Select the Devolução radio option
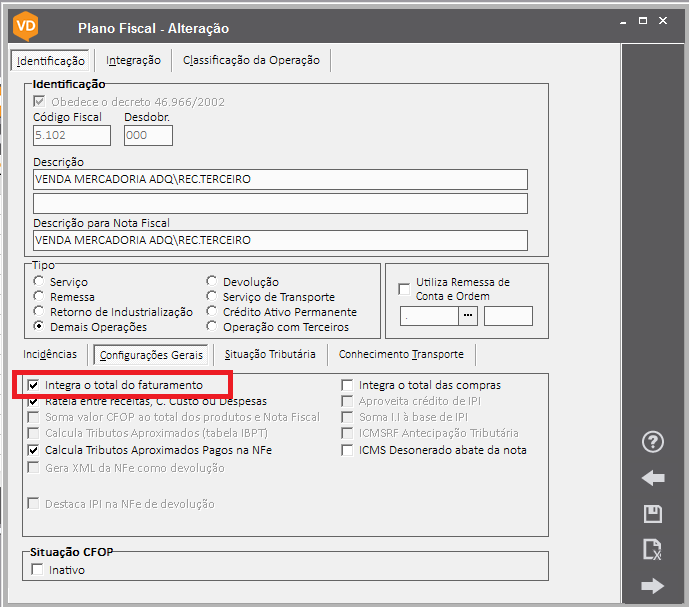689x607 pixels. 212,281
